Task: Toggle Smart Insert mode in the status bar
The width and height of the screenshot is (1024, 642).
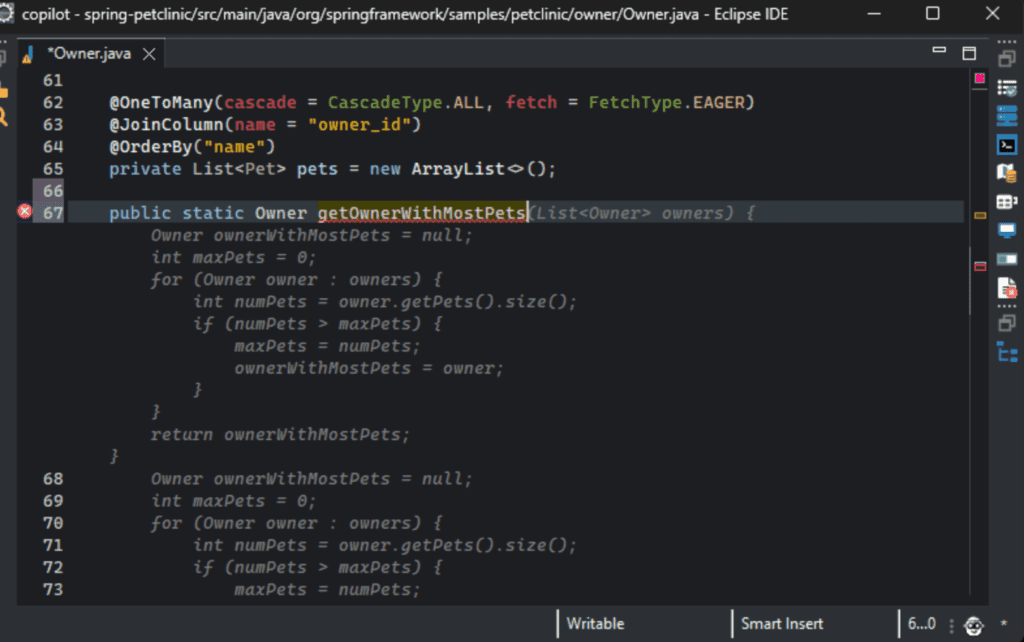Action: (782, 623)
